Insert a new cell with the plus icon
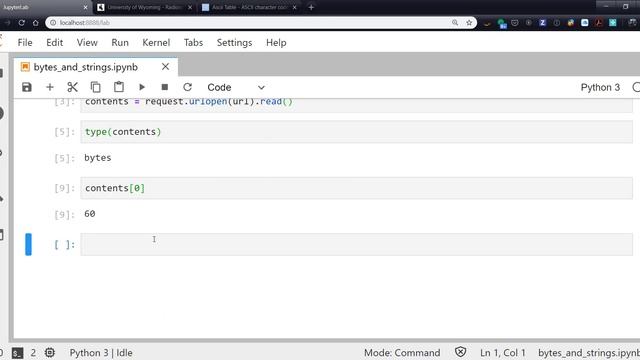Screen dimensions: 640x360 coord(50,87)
